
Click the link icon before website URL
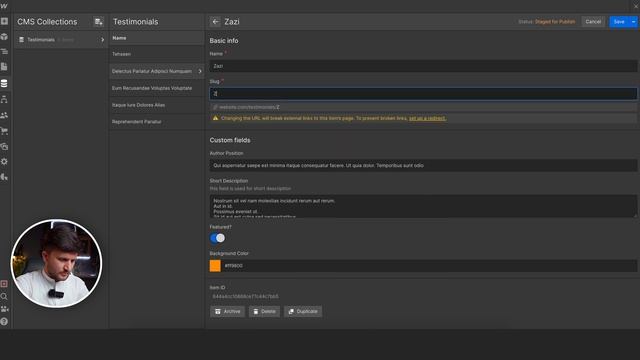[x=215, y=107]
